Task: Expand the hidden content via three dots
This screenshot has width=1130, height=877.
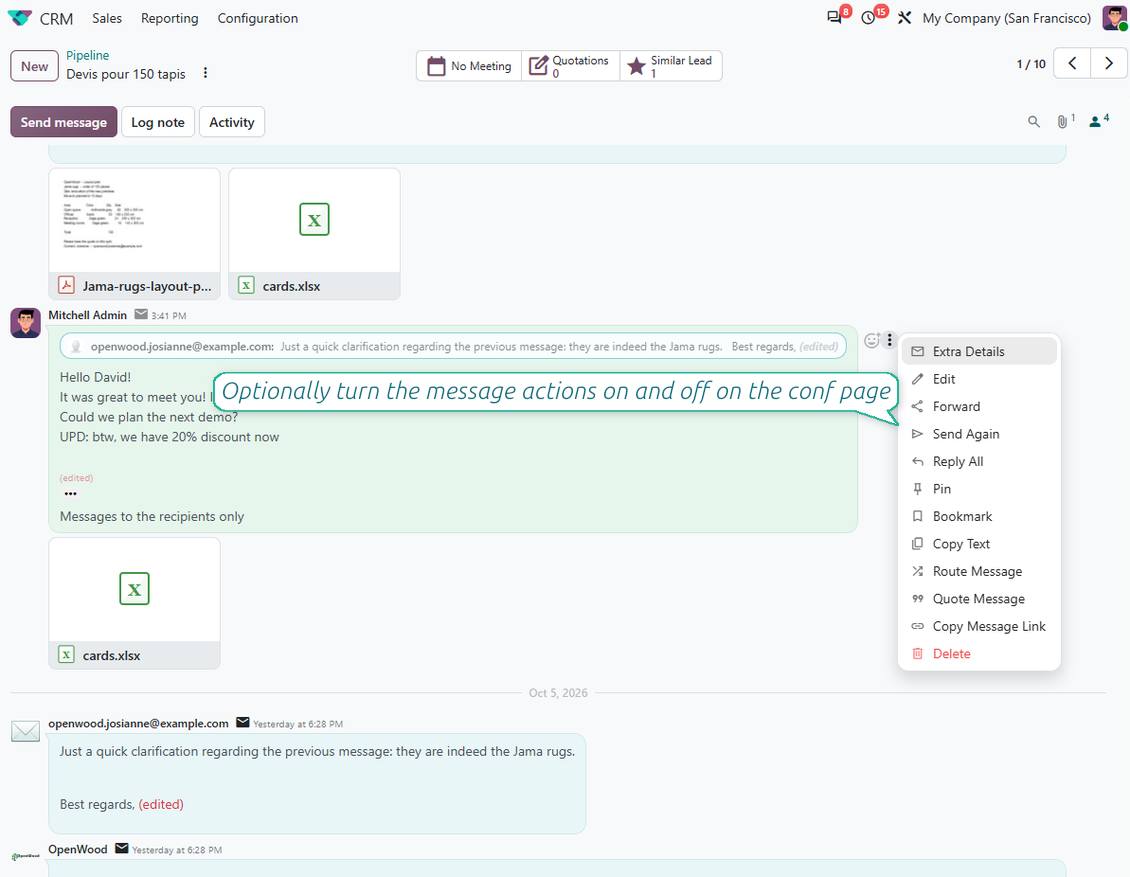Action: coord(70,494)
